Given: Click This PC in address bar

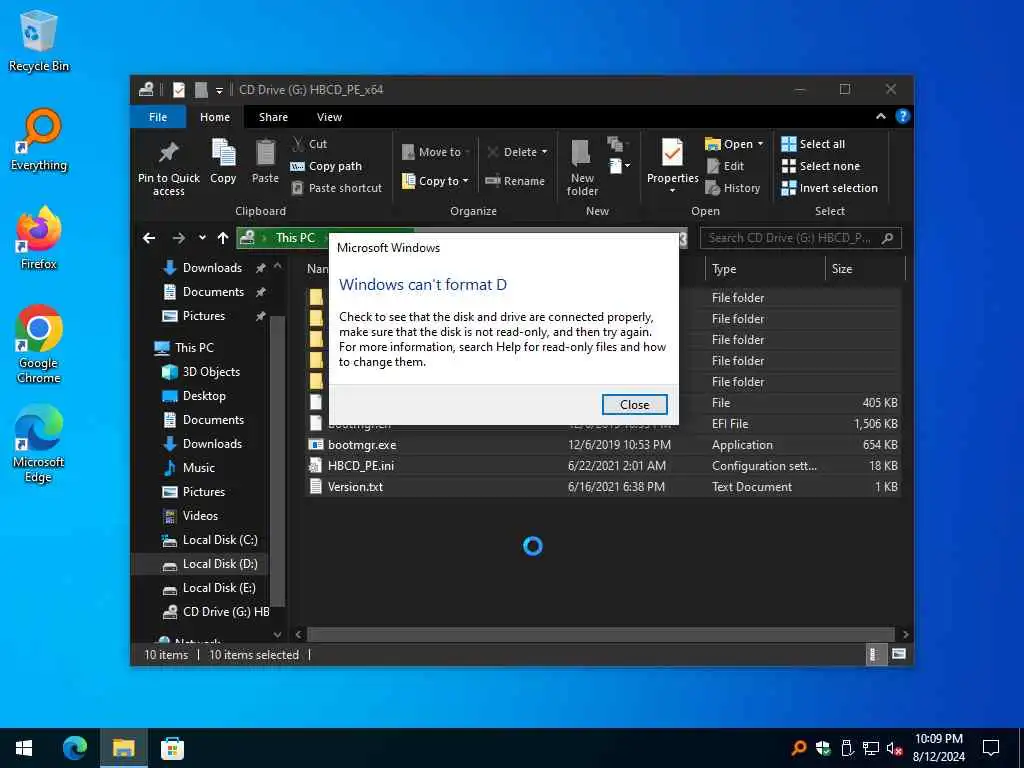Looking at the screenshot, I should point(295,238).
